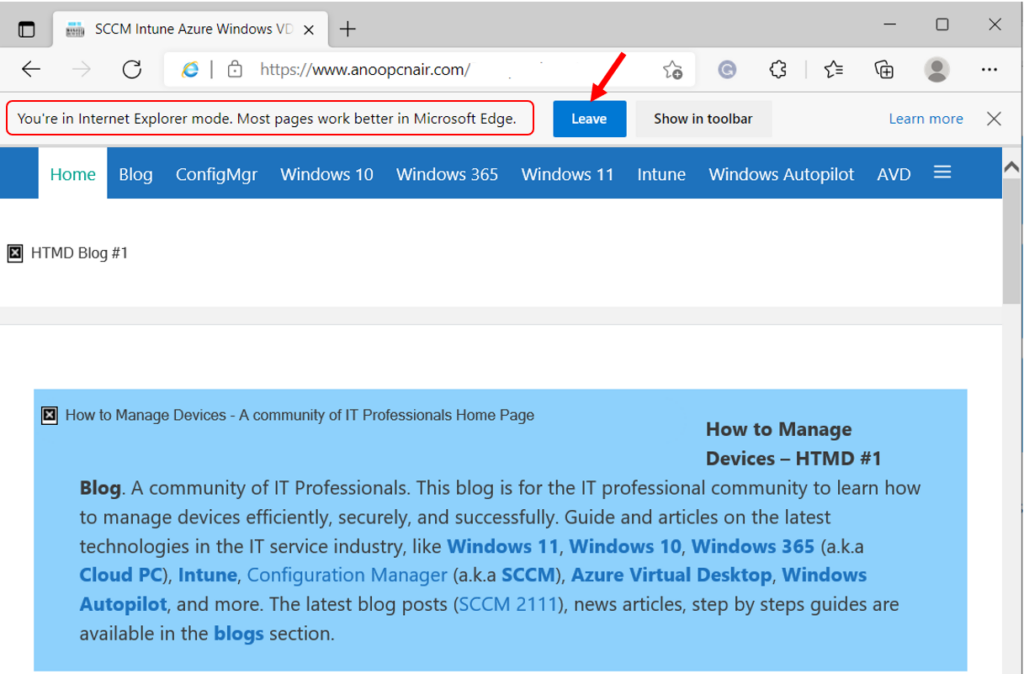Open the ConfigMgr menu item
This screenshot has height=674, width=1024.
point(216,174)
